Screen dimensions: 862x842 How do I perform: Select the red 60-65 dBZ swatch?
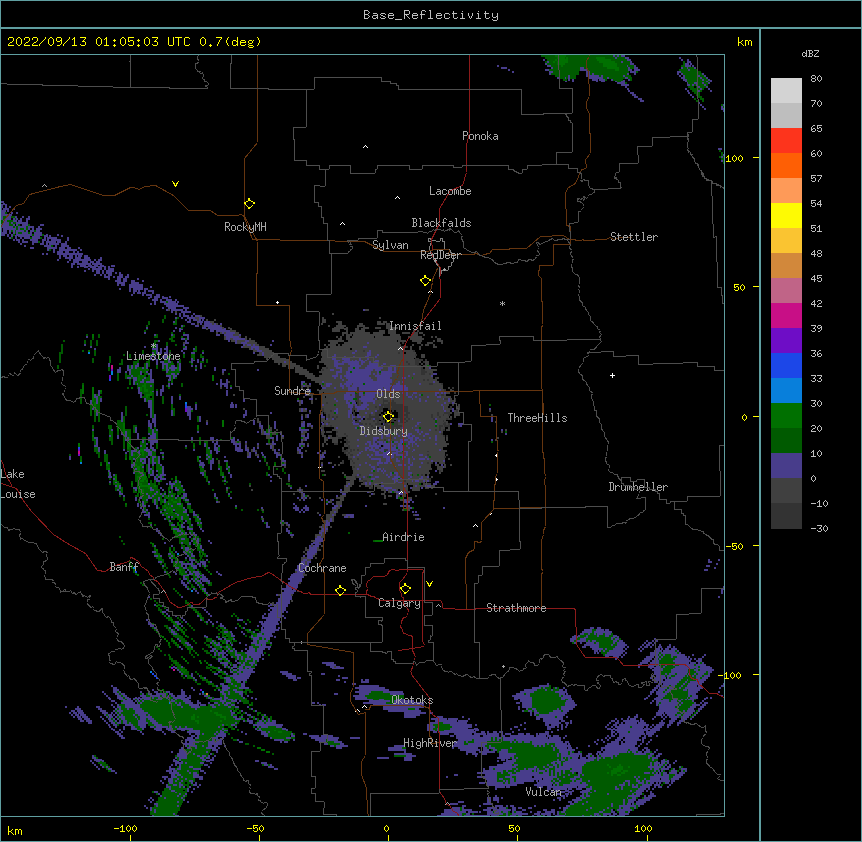(x=786, y=141)
